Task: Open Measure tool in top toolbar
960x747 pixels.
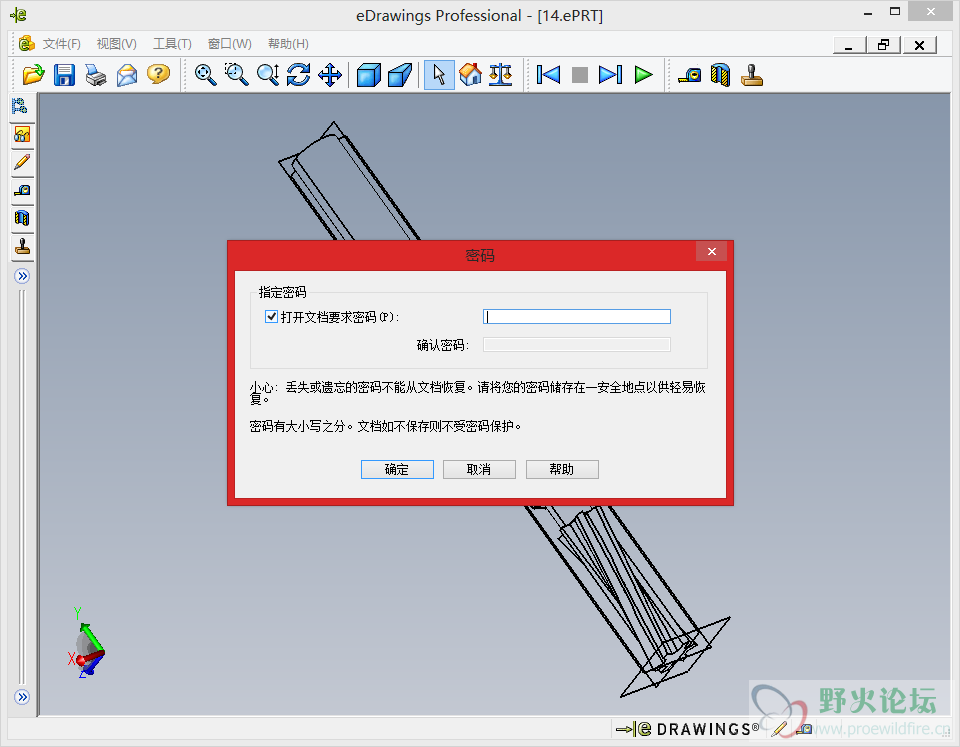Action: 690,75
